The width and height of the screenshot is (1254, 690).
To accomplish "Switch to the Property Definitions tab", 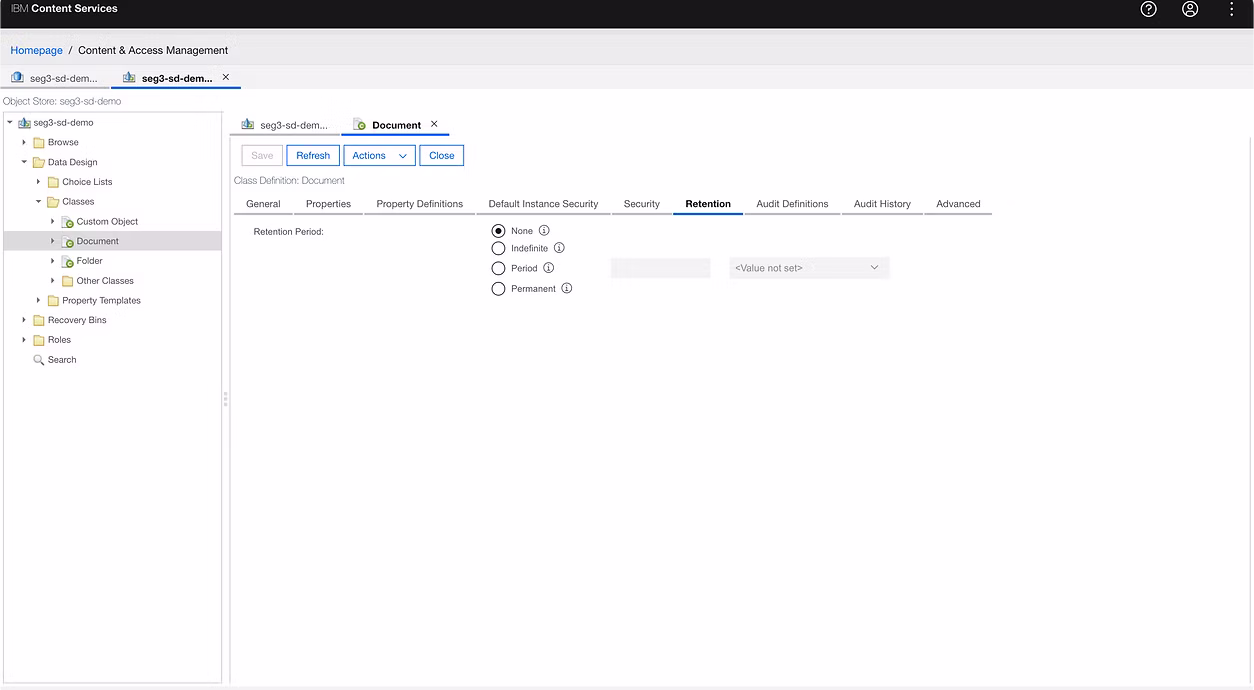I will point(419,204).
